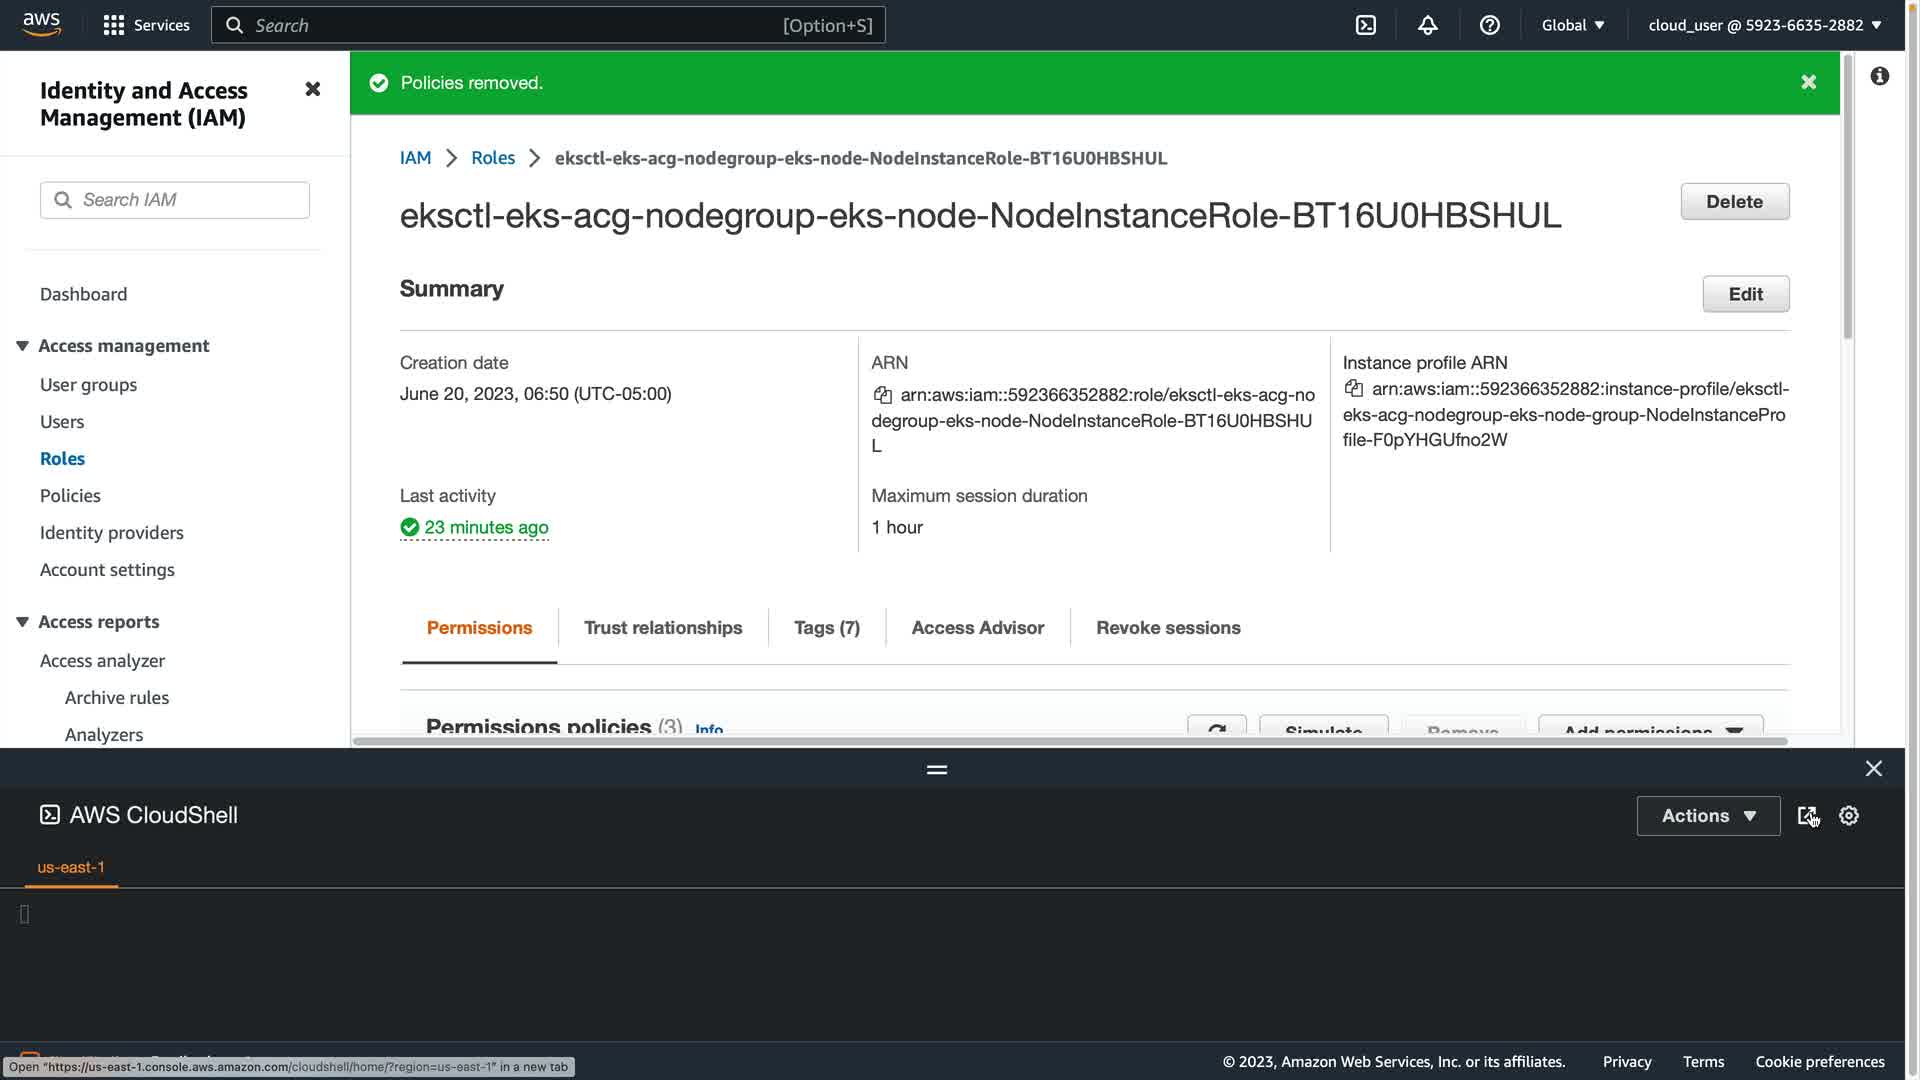Screen dimensions: 1920x1080
Task: Open Roles in the breadcrumb
Action: (493, 158)
